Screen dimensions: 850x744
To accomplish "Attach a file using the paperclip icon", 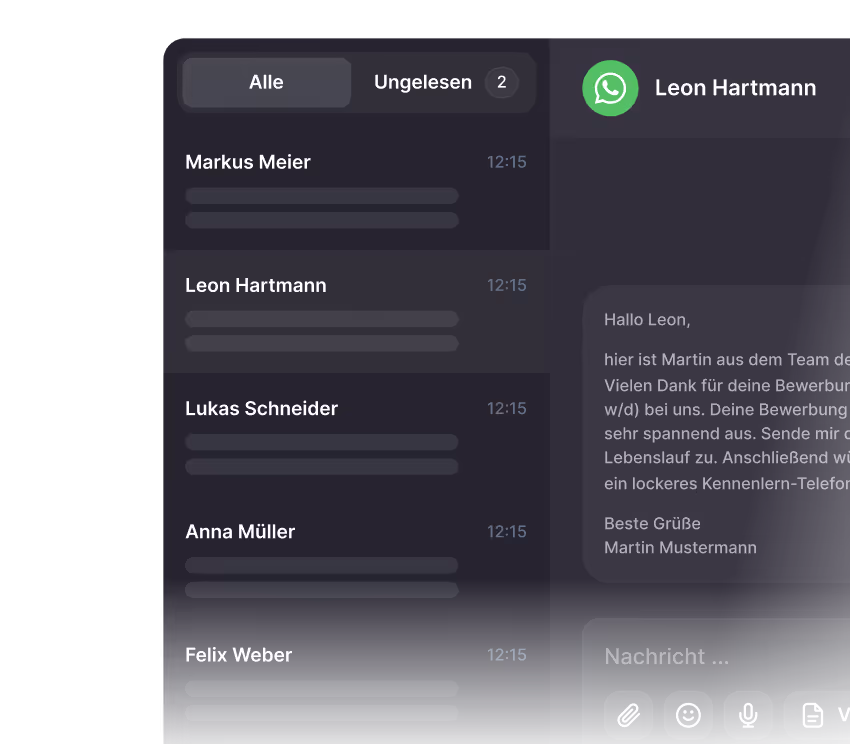I will point(628,714).
